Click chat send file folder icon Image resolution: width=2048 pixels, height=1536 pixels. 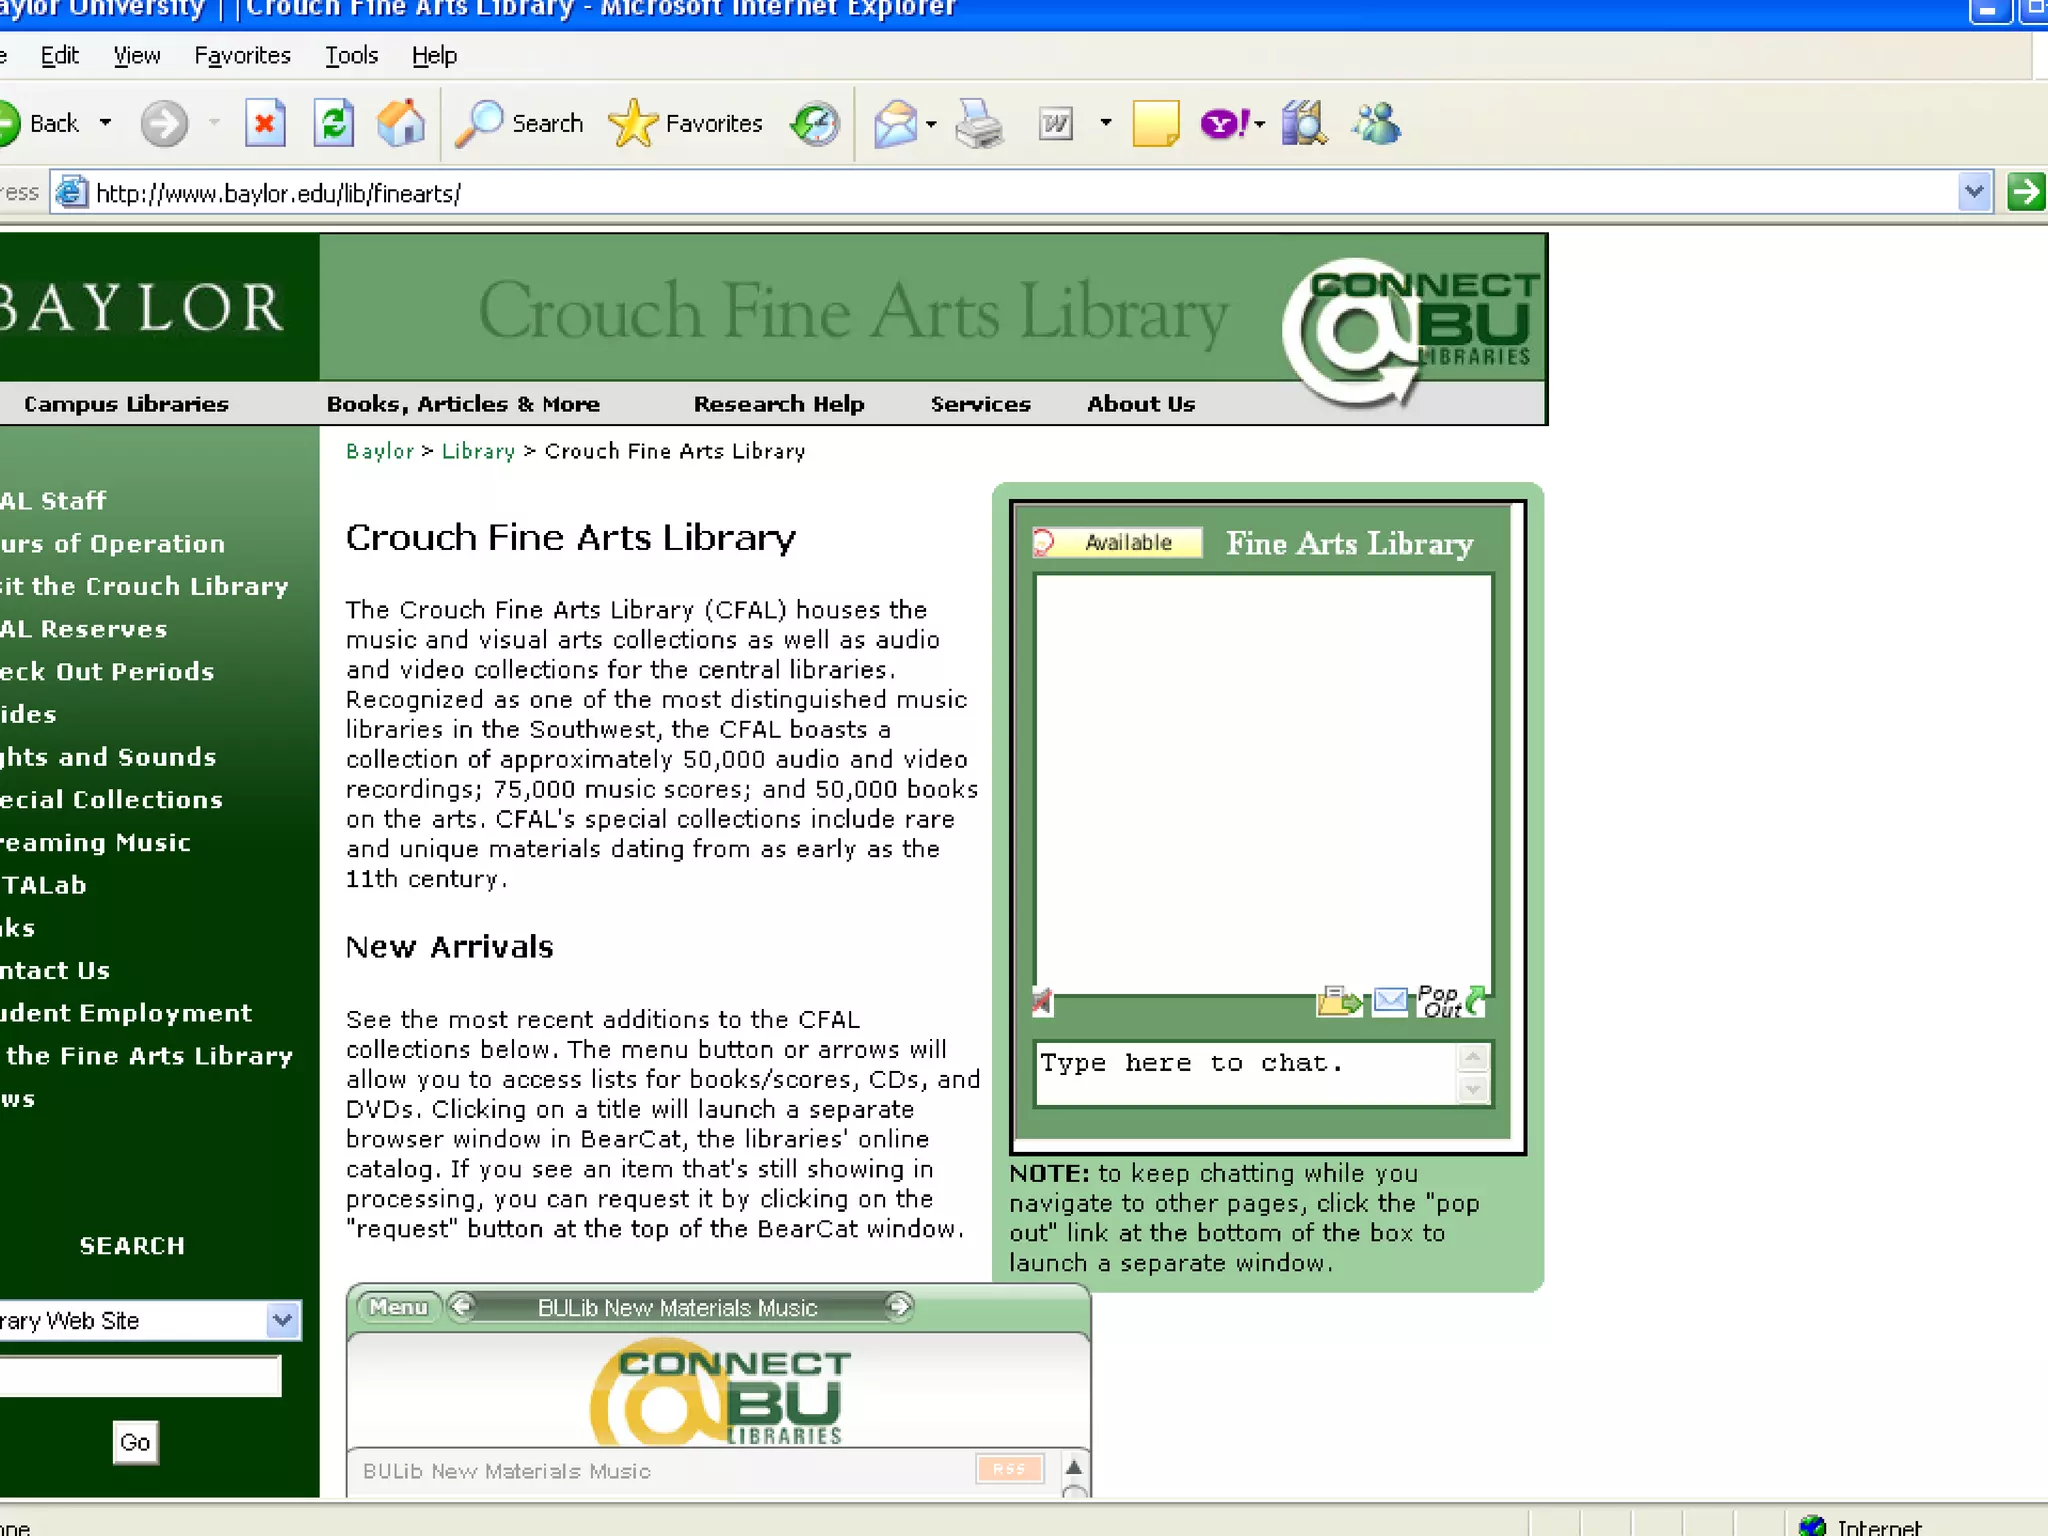click(1339, 1000)
